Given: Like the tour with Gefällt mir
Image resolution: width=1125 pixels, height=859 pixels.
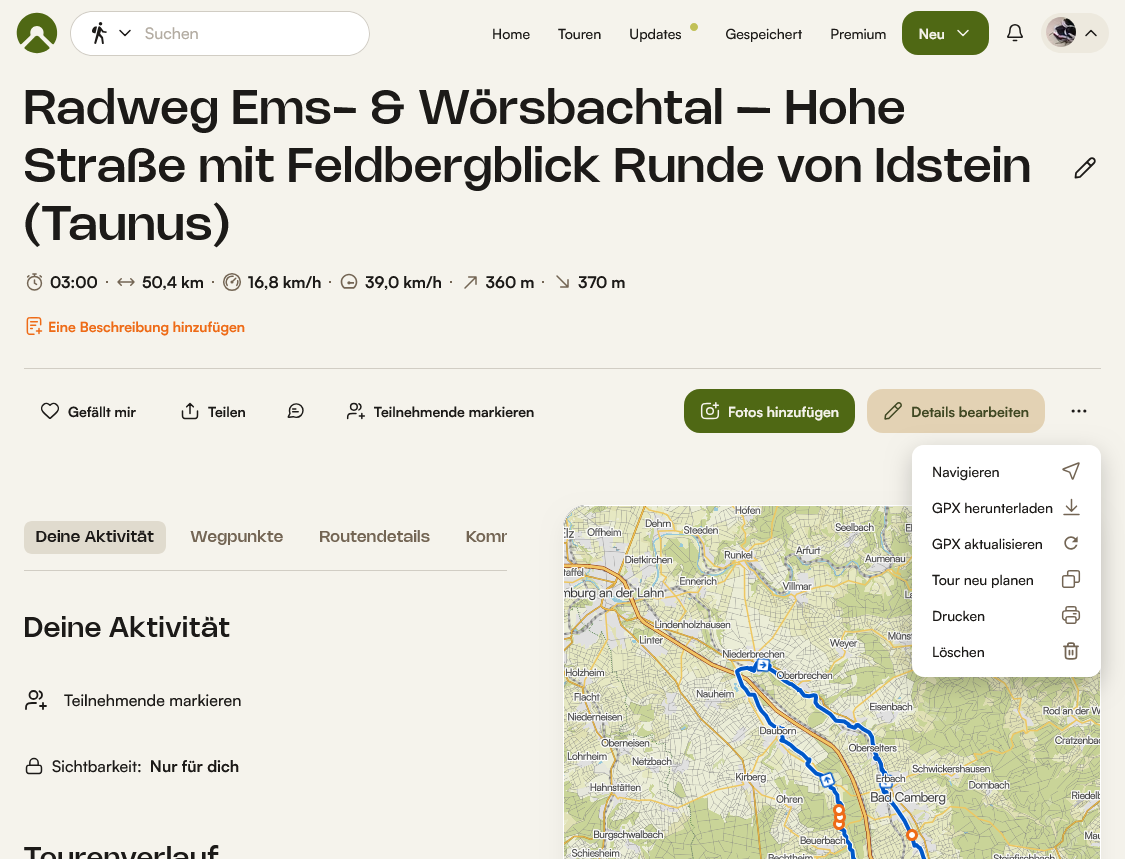Looking at the screenshot, I should pyautogui.click(x=88, y=412).
